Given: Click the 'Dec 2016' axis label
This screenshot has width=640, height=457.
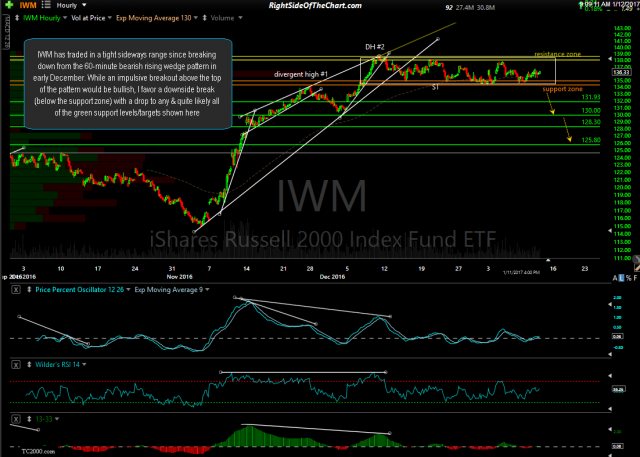Looking at the screenshot, I should [332, 277].
